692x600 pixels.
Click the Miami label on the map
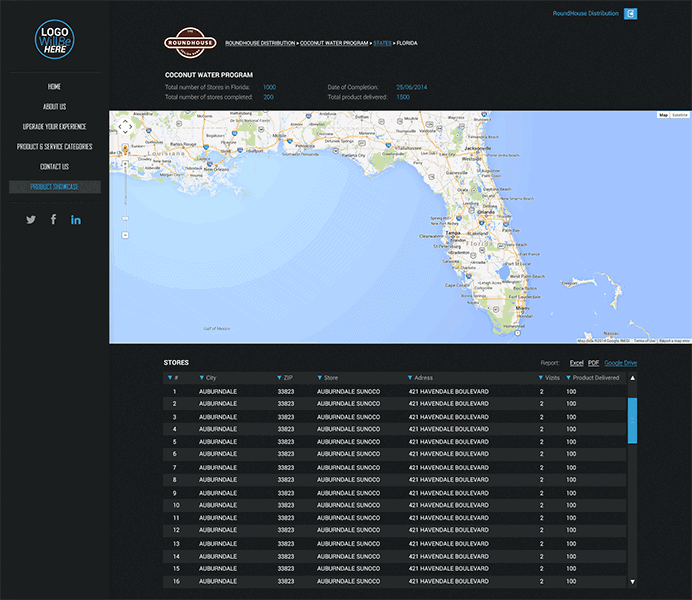(x=523, y=308)
